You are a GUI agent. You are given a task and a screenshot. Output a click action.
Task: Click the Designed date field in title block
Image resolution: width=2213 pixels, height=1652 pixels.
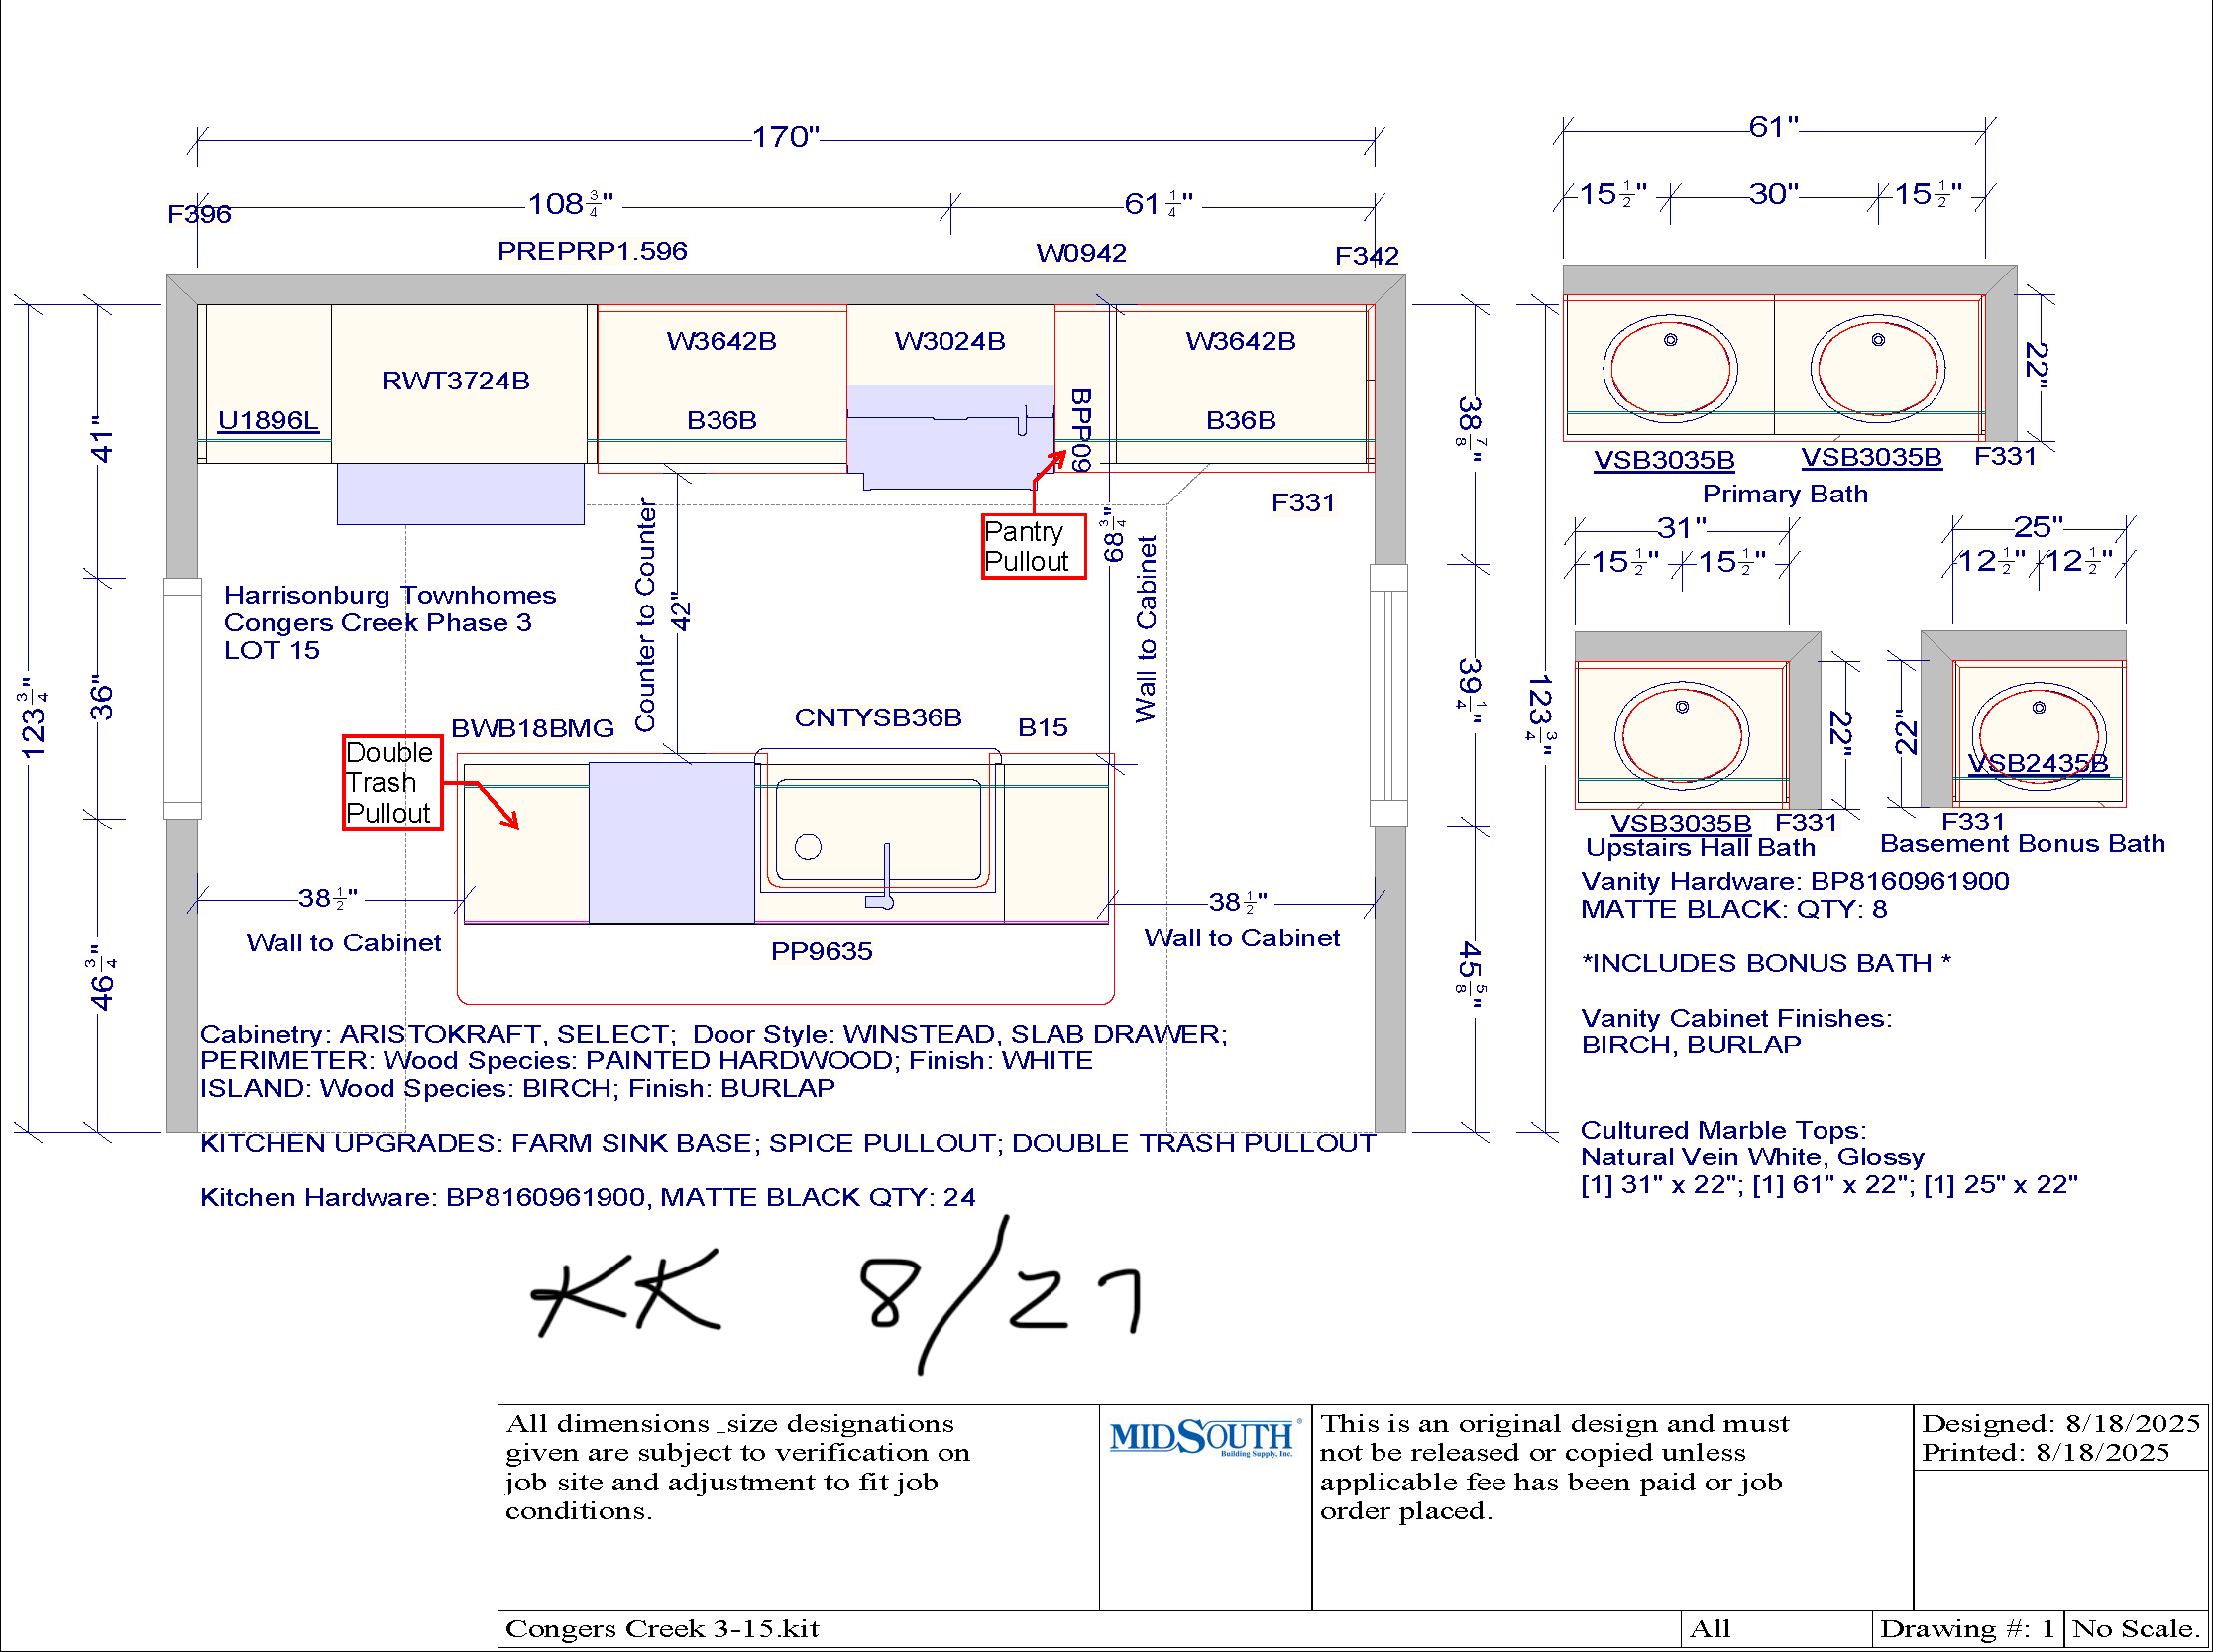pyautogui.click(x=2059, y=1423)
